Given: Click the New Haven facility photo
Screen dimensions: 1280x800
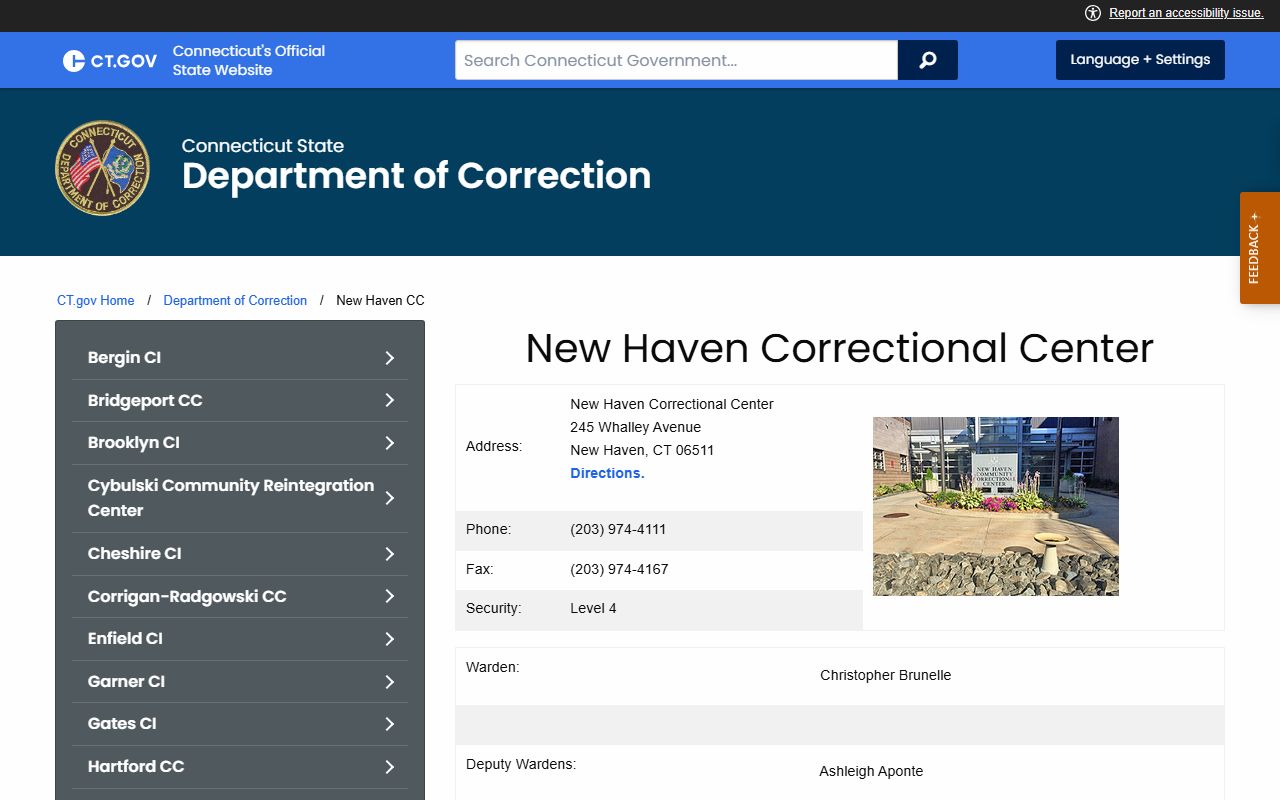Looking at the screenshot, I should 996,506.
